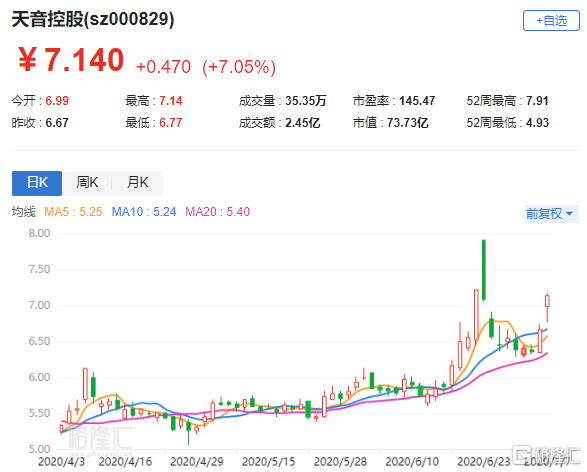The width and height of the screenshot is (587, 472).
Task: Click the current price ¥7.140
Action: click(71, 60)
